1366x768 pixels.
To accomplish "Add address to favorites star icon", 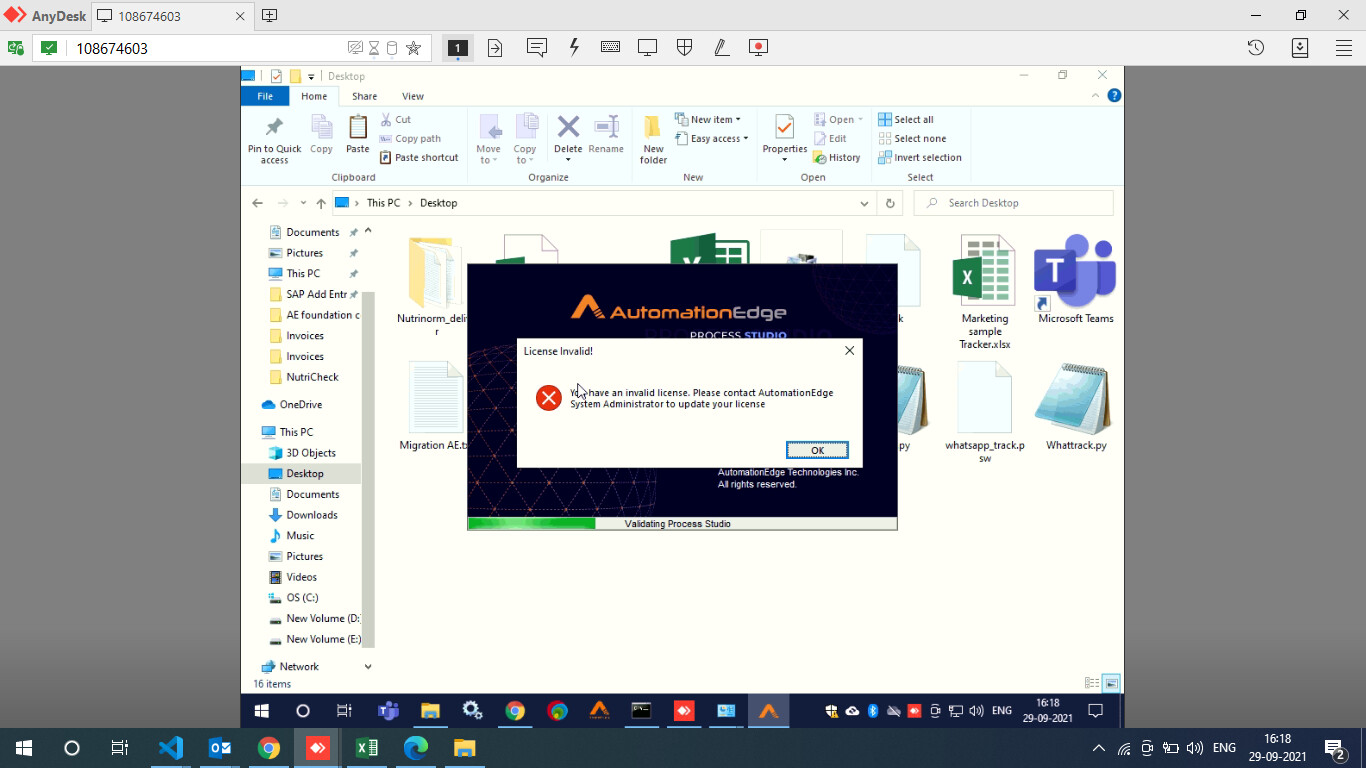I will [x=413, y=47].
